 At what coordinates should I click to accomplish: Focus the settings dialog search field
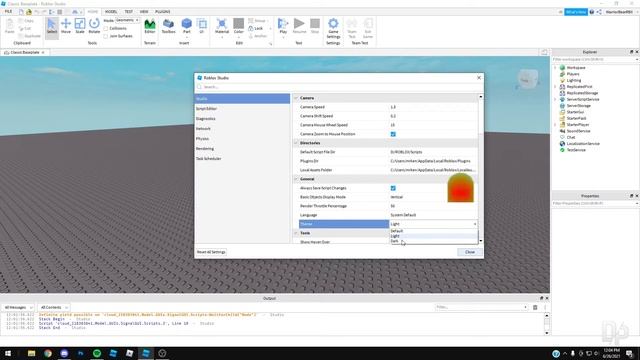(x=339, y=87)
